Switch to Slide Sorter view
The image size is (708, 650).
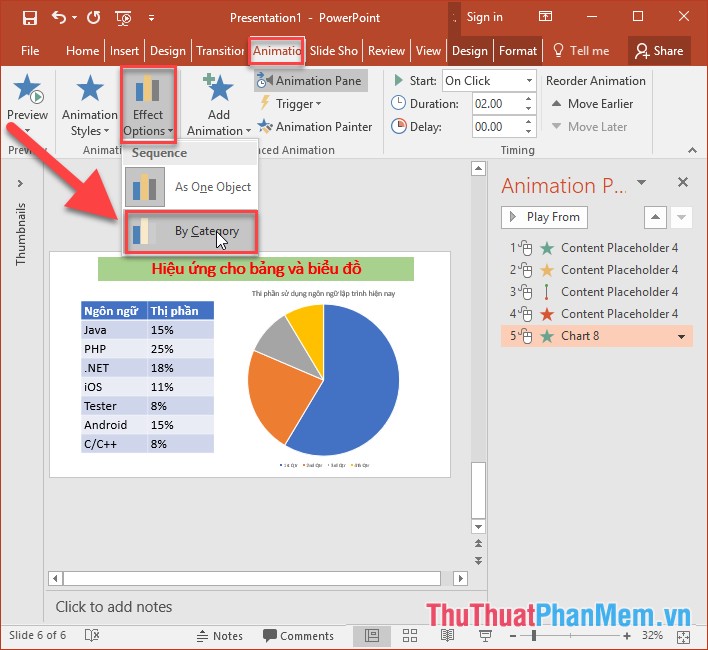[410, 636]
